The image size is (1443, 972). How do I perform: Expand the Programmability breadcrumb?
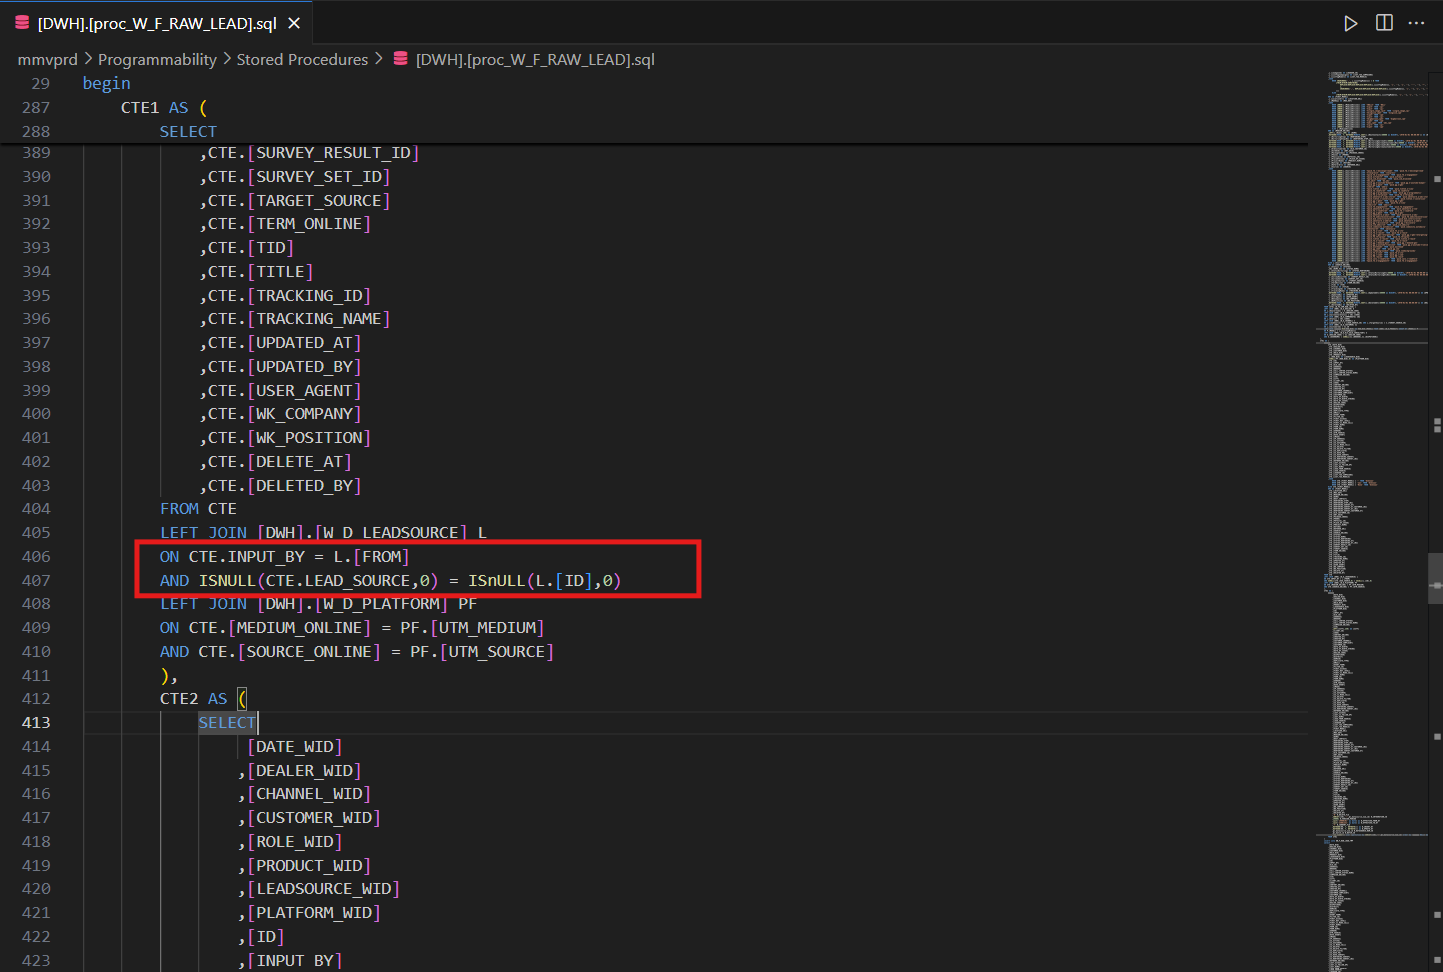[157, 60]
